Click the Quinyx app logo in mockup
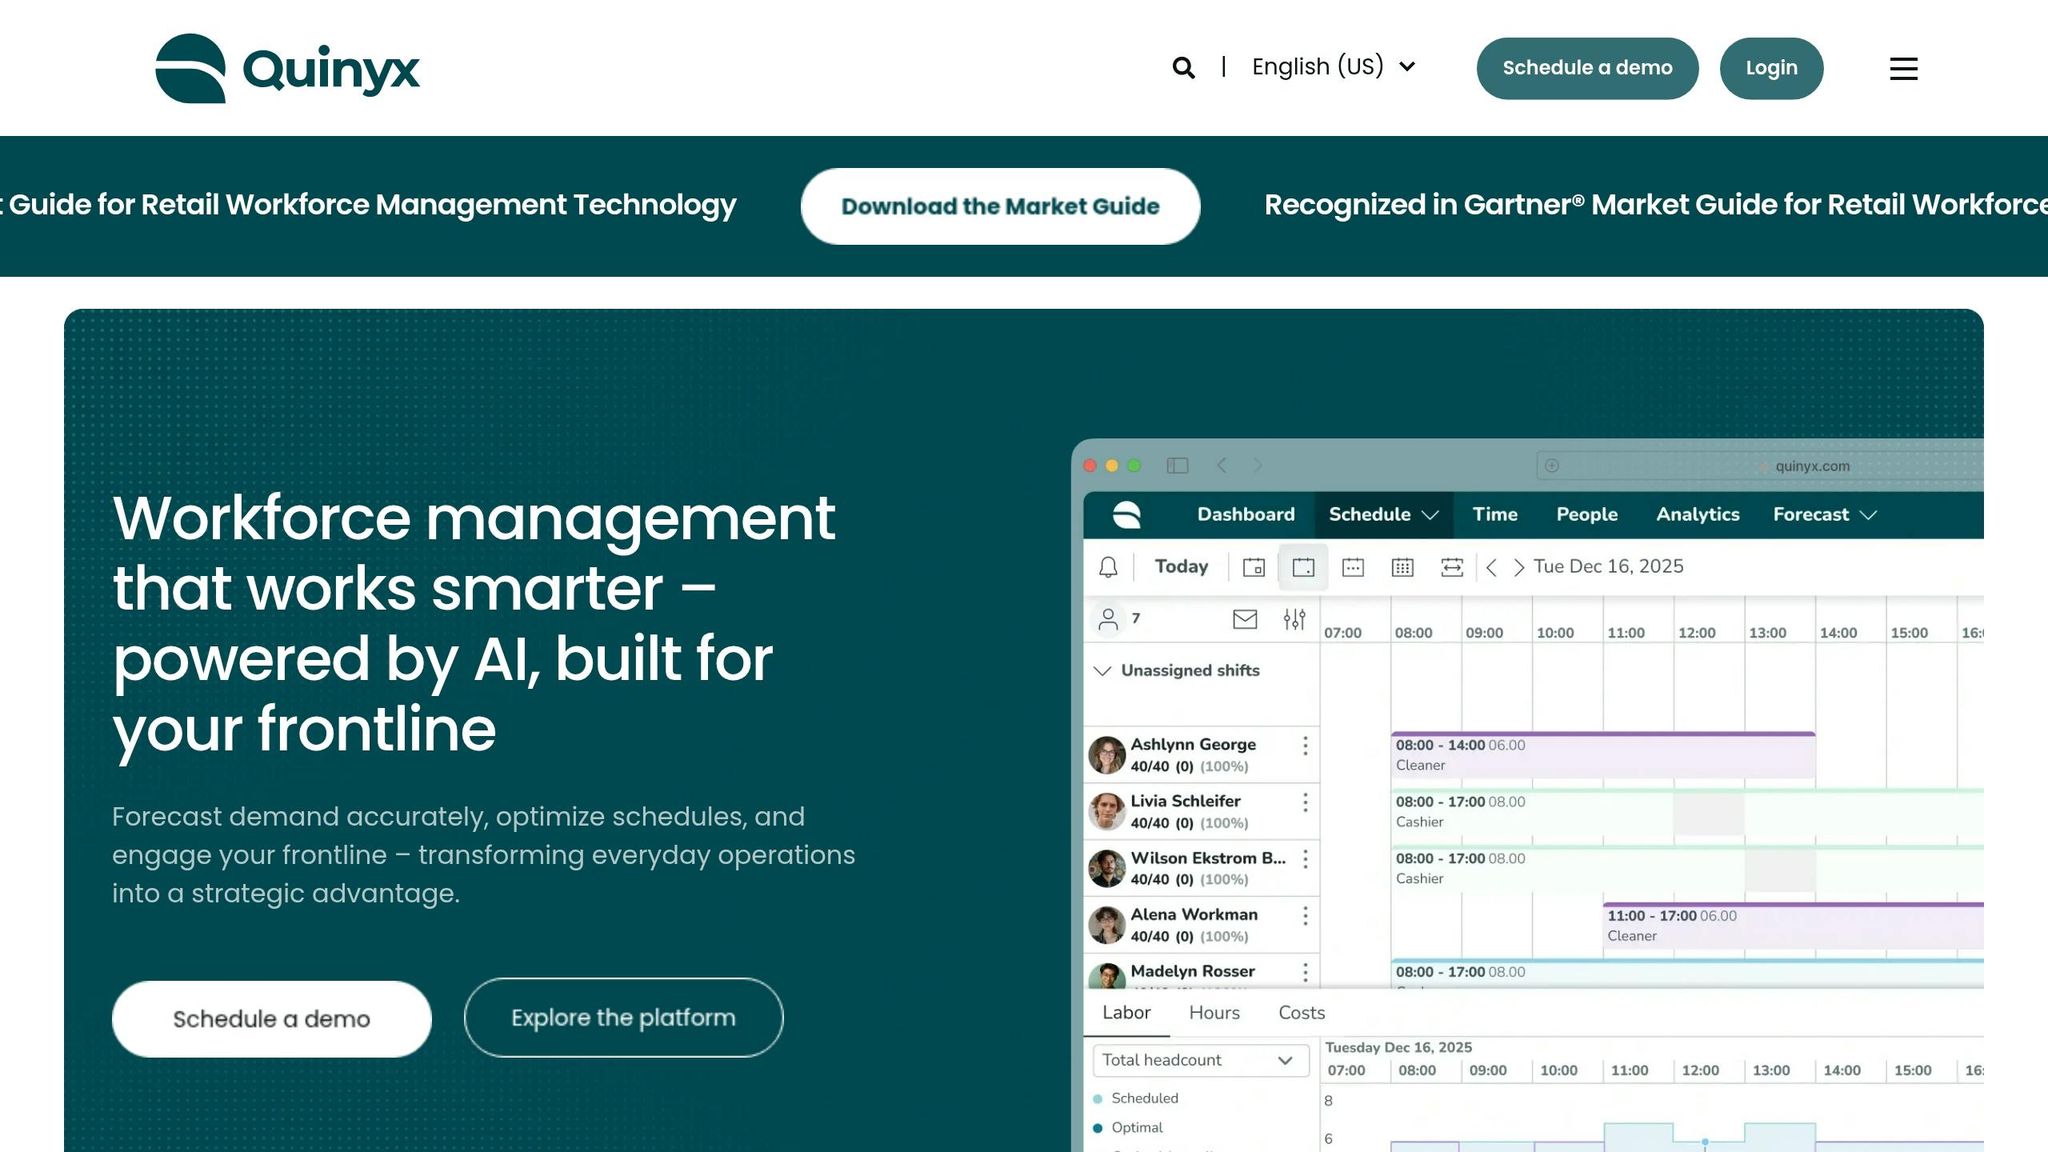This screenshot has width=2048, height=1152. tap(1127, 514)
